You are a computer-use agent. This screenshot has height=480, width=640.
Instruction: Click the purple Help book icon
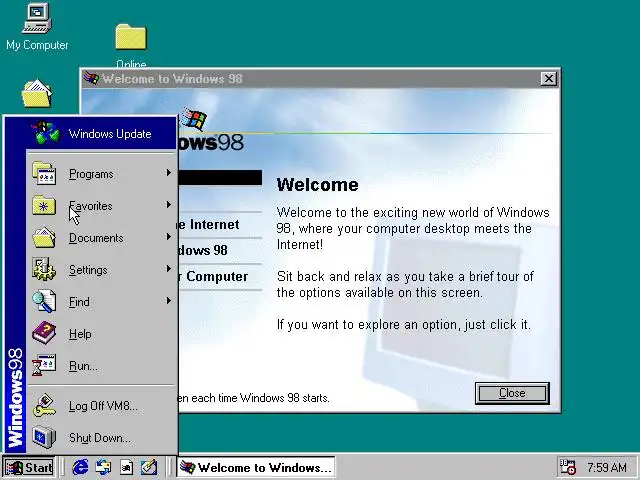point(44,333)
